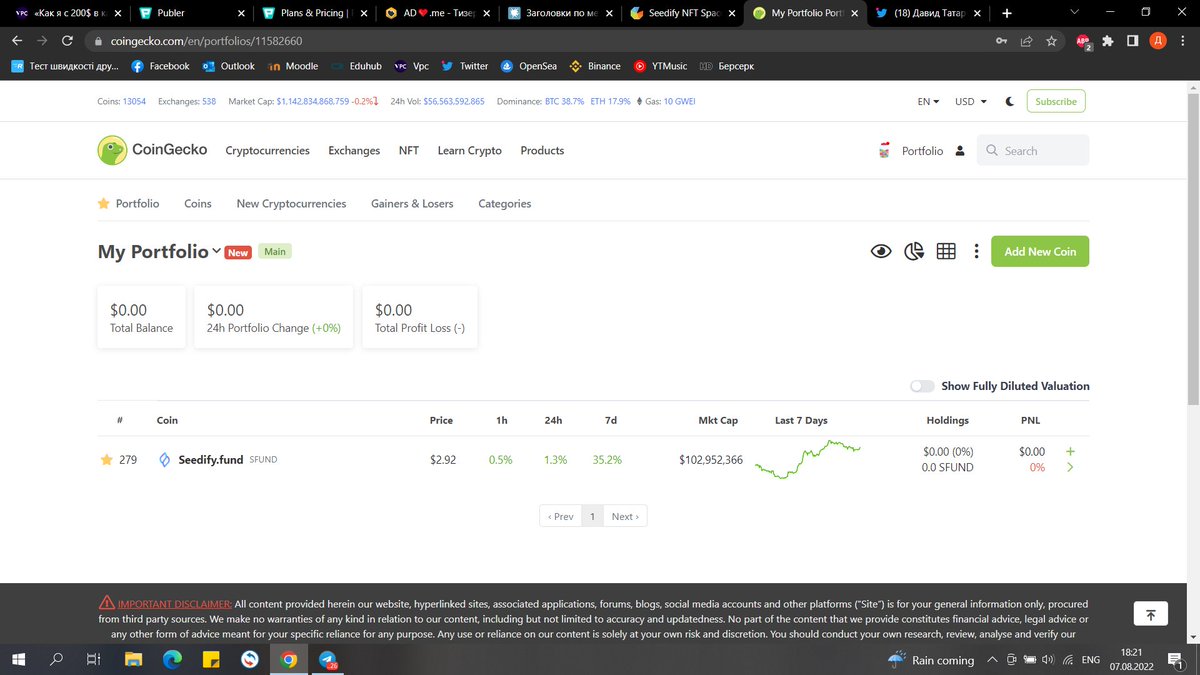This screenshot has width=1200, height=675.
Task: Open the Facebook bookmark
Action: point(160,66)
